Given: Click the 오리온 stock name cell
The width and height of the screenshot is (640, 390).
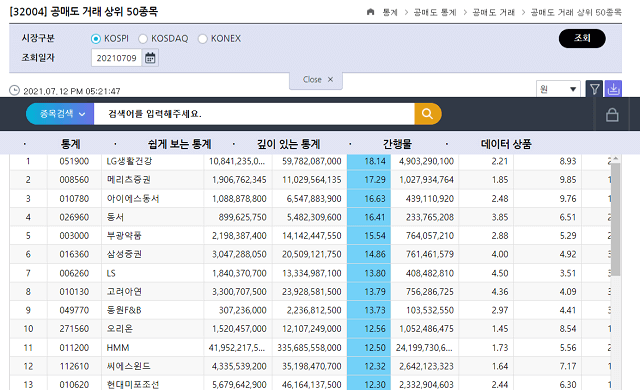Looking at the screenshot, I should tap(152, 329).
